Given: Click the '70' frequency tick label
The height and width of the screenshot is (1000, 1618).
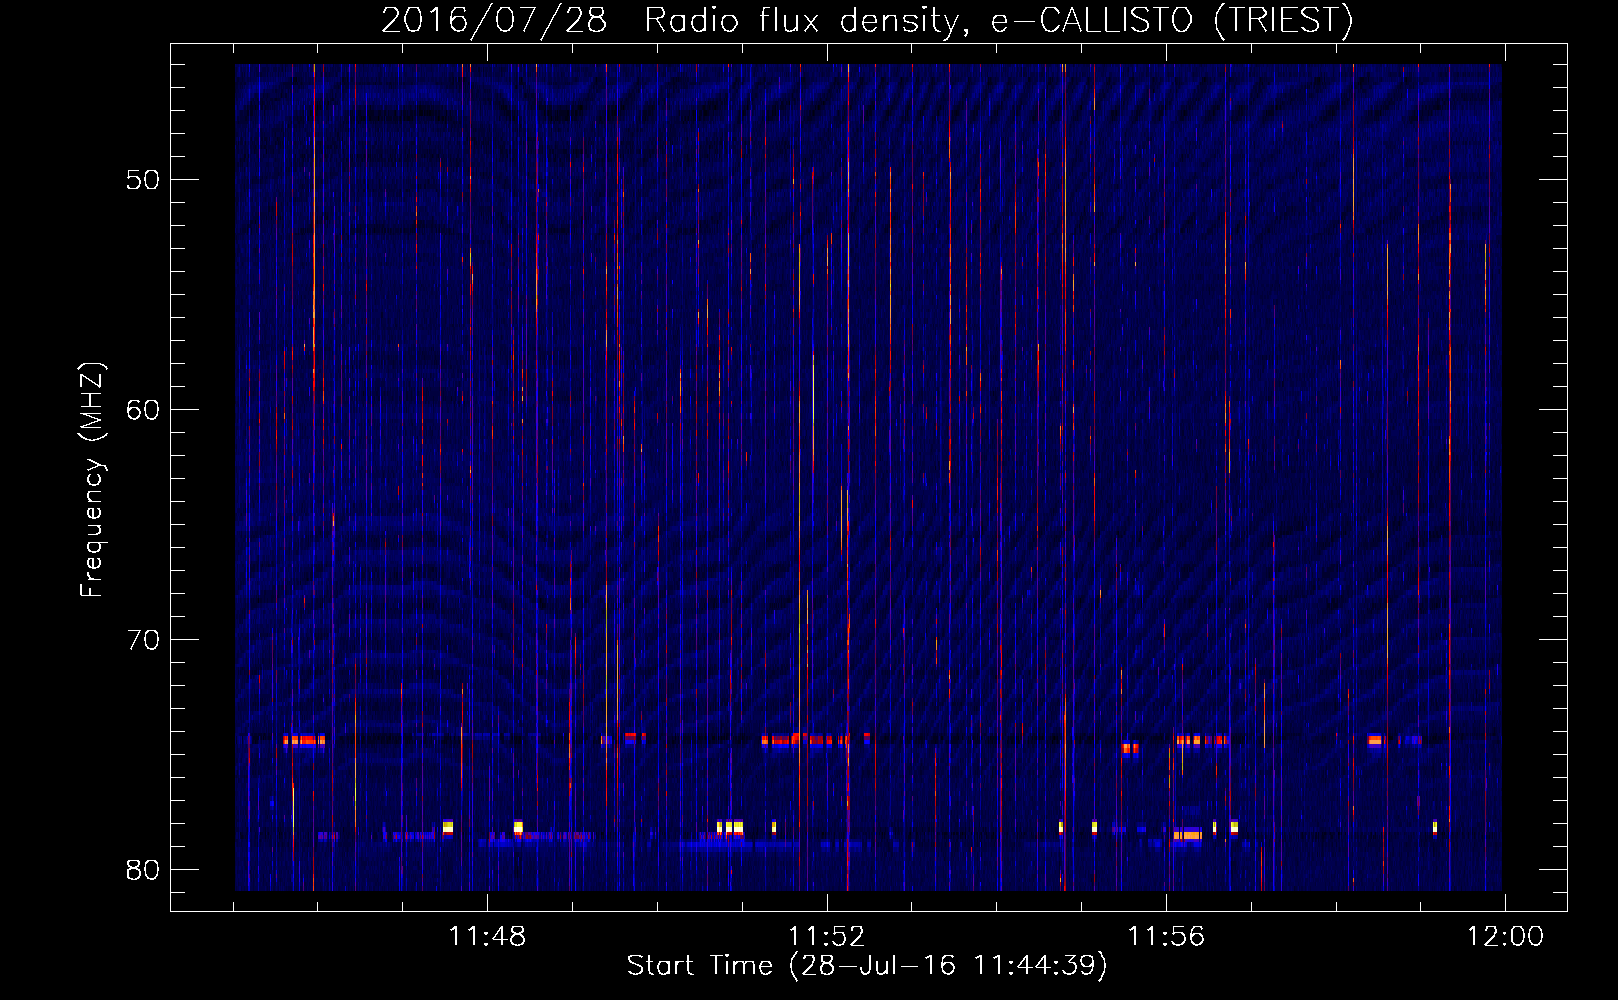Looking at the screenshot, I should pyautogui.click(x=143, y=640).
